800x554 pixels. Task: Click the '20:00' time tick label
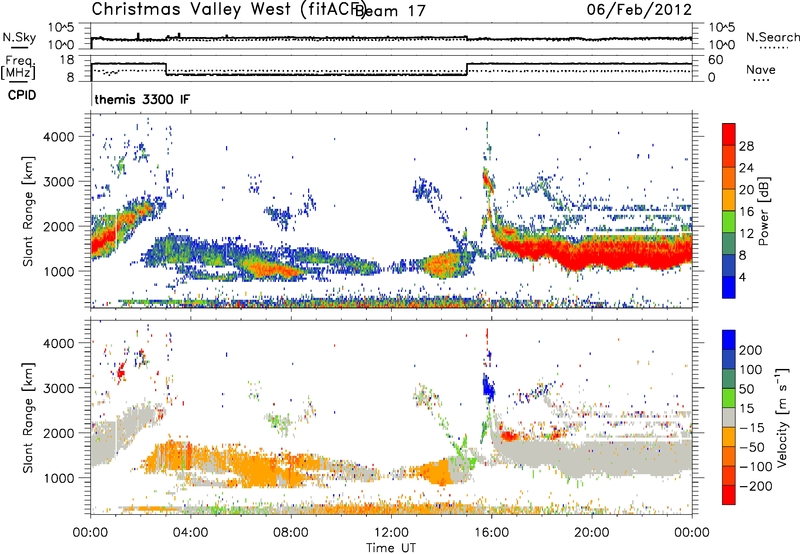click(591, 532)
